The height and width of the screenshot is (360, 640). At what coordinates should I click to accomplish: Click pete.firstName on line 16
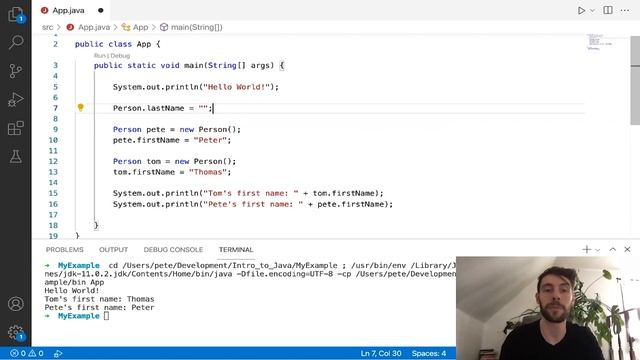pyautogui.click(x=351, y=204)
